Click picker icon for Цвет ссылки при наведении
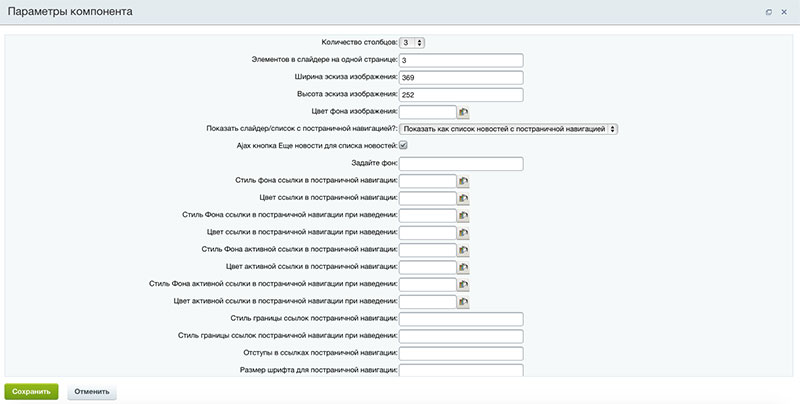 point(464,232)
